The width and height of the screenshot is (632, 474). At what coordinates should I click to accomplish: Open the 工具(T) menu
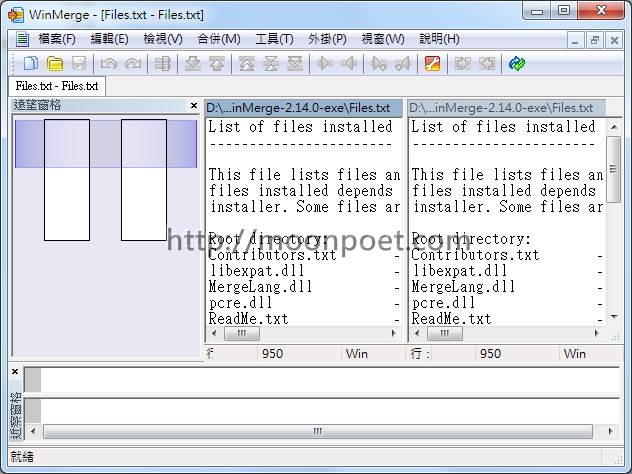[x=274, y=39]
